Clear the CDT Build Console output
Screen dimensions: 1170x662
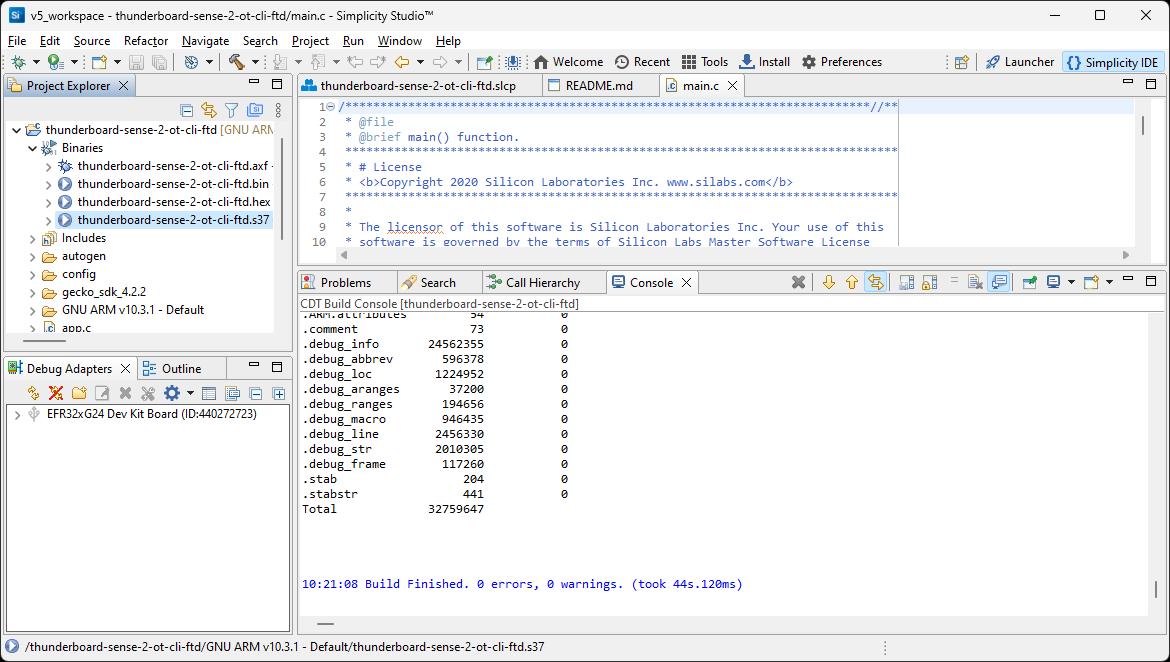coord(799,282)
